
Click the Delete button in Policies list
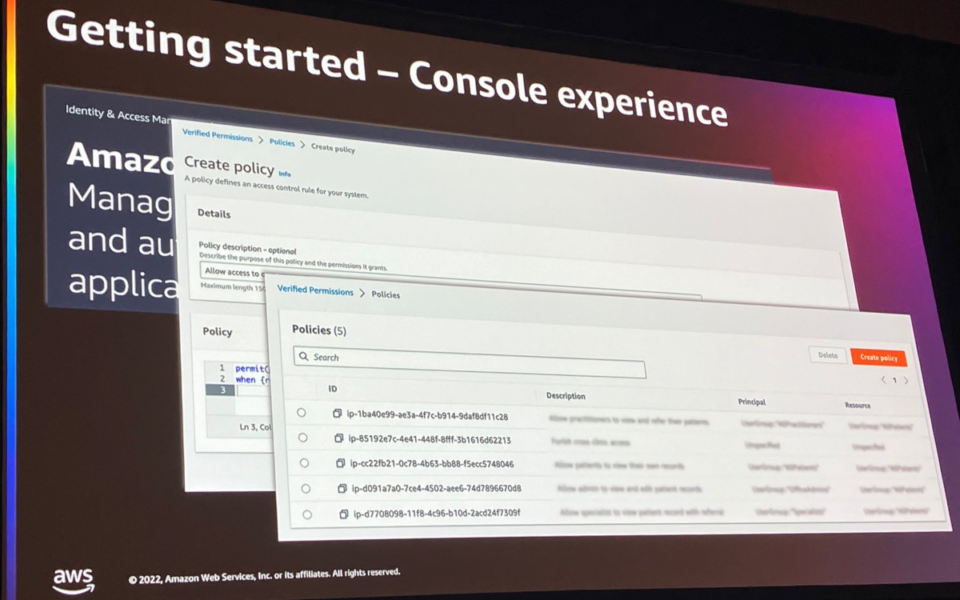(x=828, y=355)
